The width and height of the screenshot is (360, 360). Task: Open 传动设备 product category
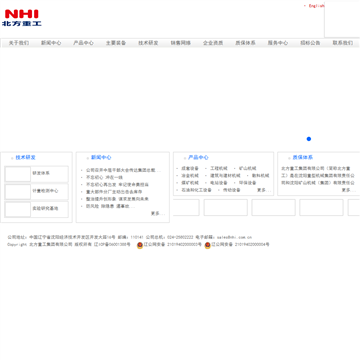coord(232,190)
